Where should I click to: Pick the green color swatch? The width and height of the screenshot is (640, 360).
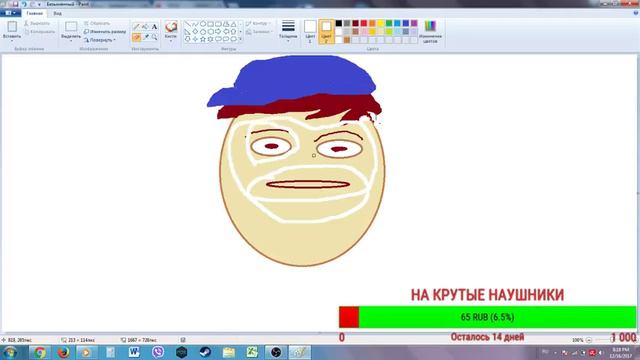coord(389,23)
